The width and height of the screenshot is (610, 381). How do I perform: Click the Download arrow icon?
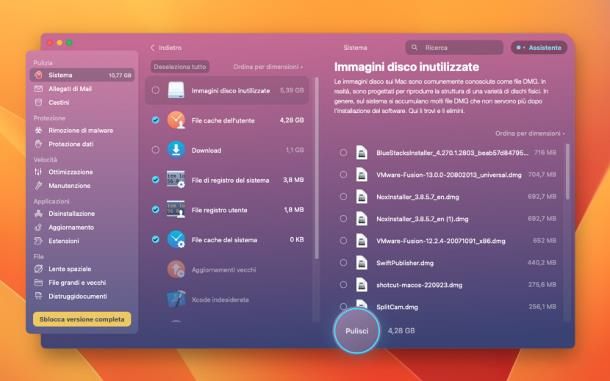(176, 150)
